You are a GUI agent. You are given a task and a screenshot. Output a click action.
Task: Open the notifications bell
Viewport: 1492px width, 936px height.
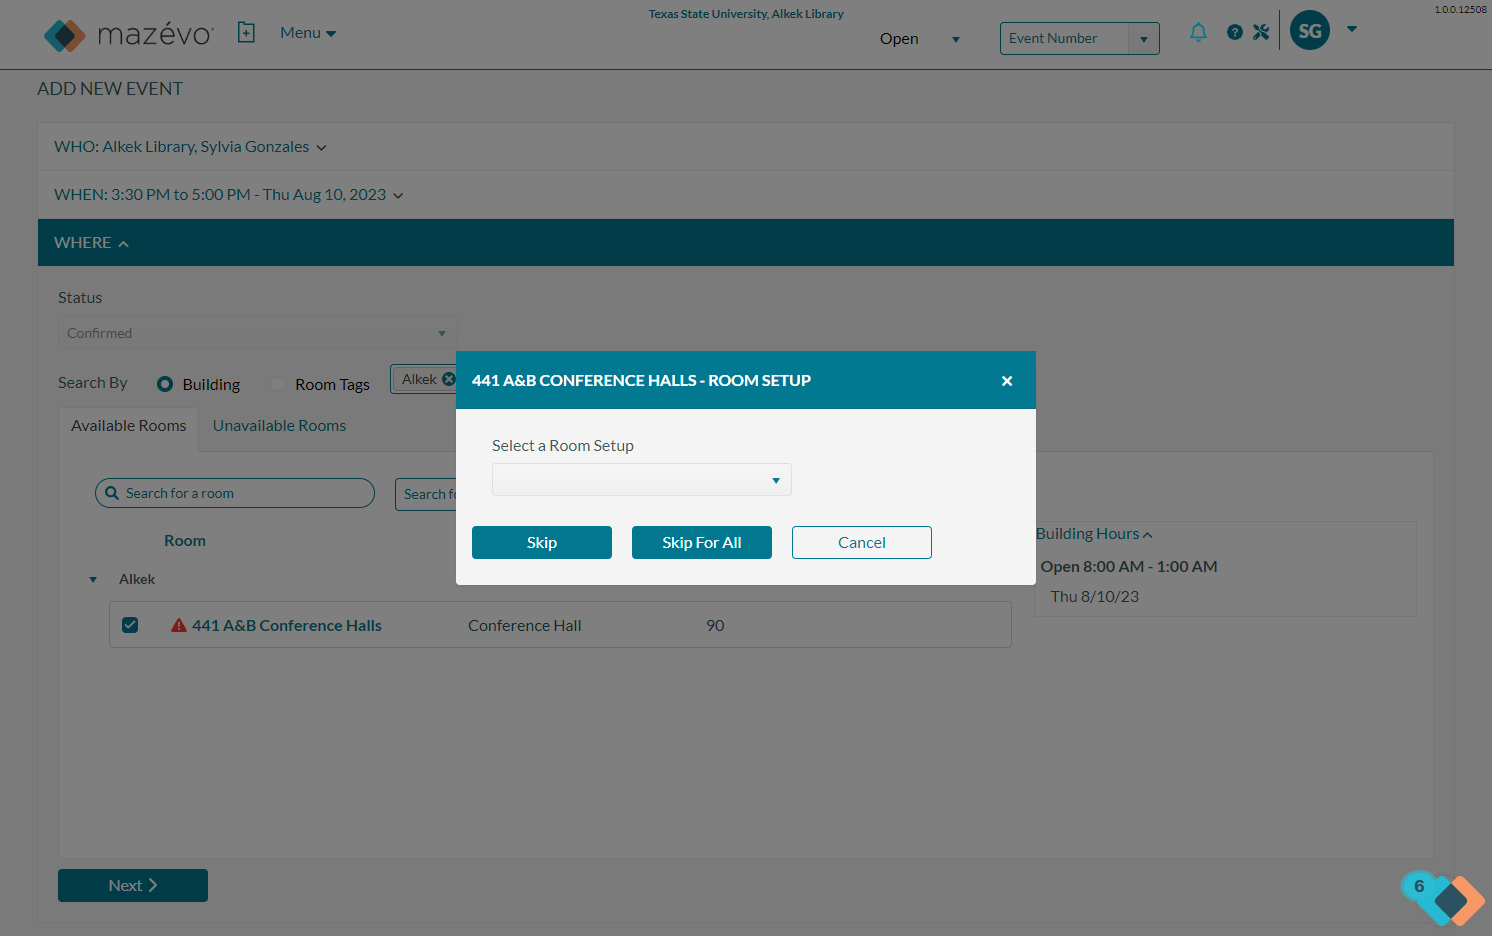click(x=1198, y=32)
